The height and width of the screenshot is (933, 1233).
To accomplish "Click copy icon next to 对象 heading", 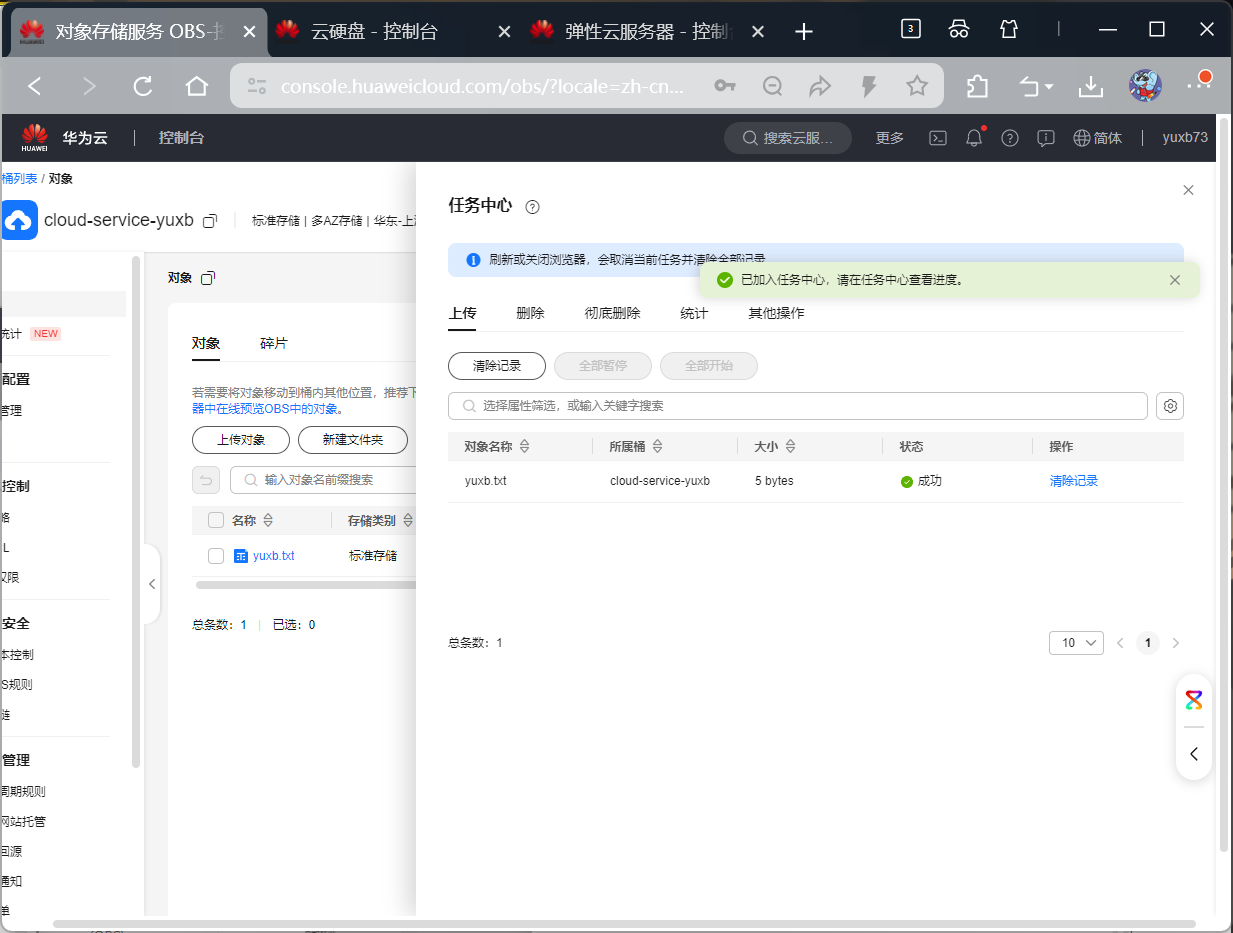I will pos(207,278).
